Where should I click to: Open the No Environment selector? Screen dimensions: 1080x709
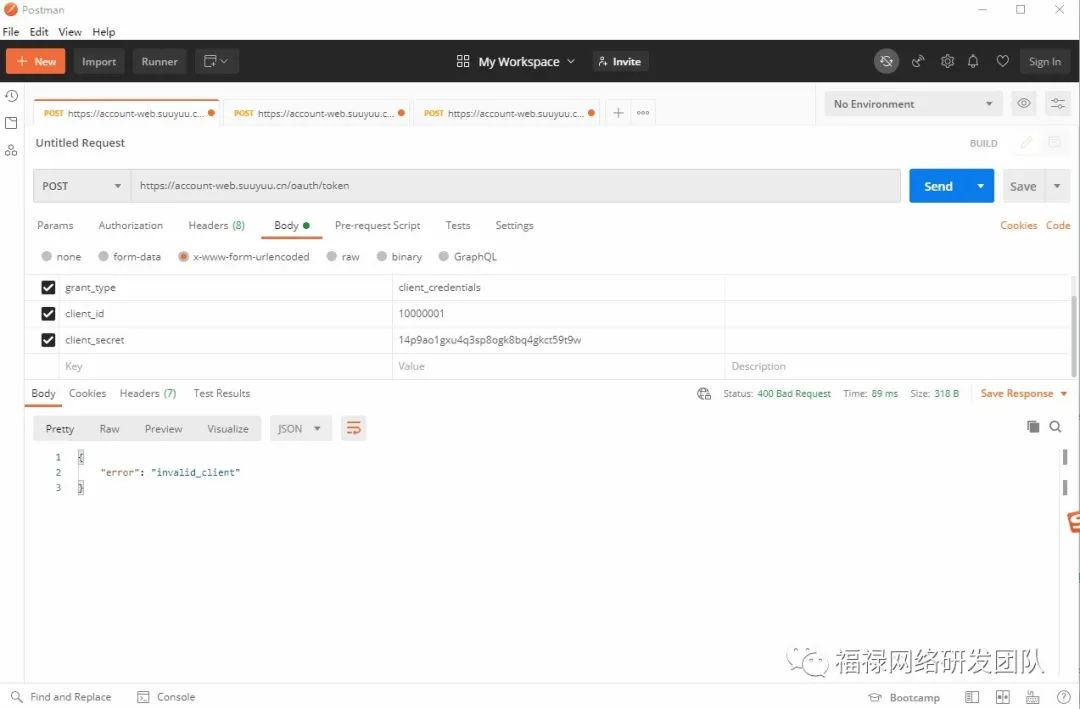pyautogui.click(x=913, y=104)
